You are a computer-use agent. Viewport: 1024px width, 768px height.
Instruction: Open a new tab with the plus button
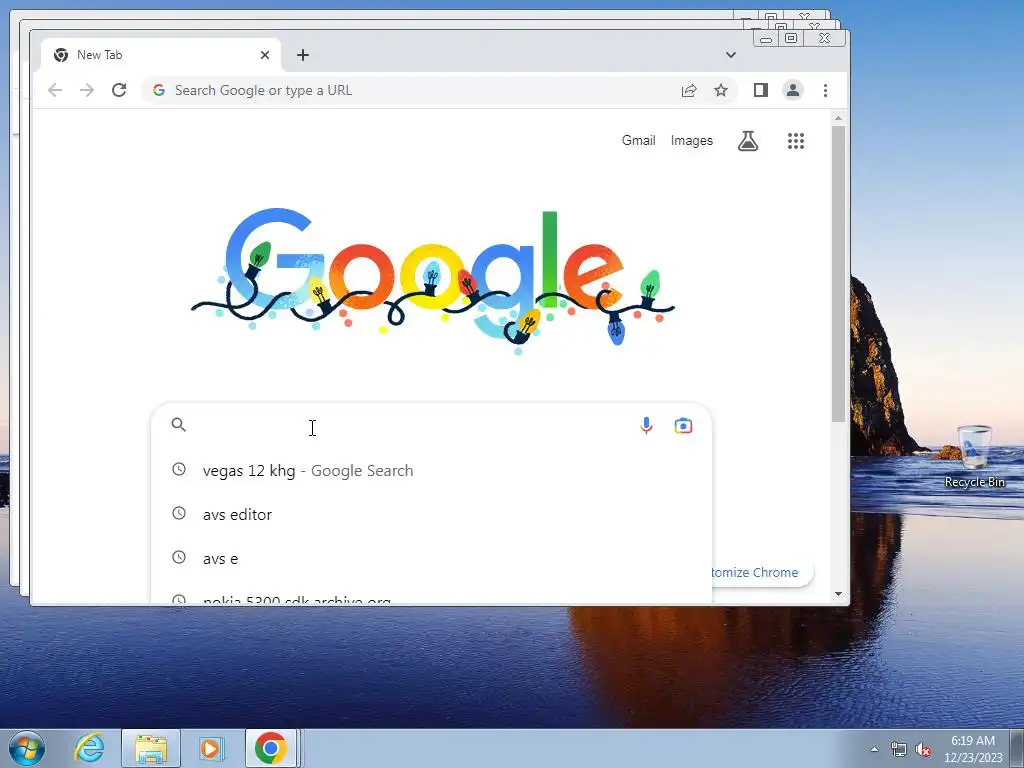coord(302,55)
